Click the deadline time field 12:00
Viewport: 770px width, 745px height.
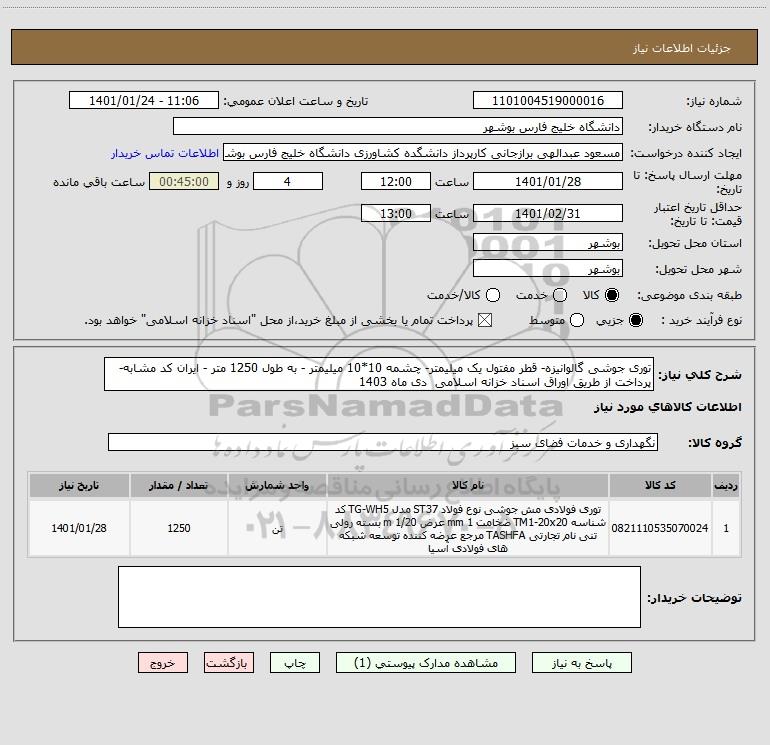coord(396,181)
